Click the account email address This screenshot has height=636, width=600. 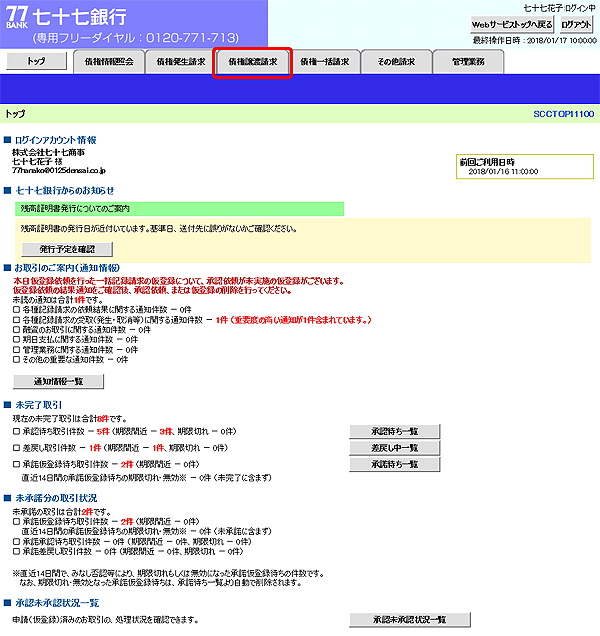[x=59, y=170]
